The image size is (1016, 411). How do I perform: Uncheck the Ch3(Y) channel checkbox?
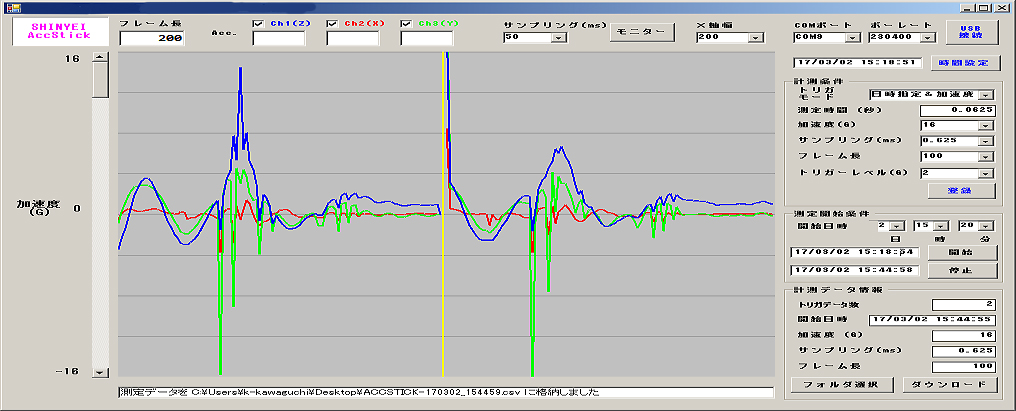coord(407,23)
